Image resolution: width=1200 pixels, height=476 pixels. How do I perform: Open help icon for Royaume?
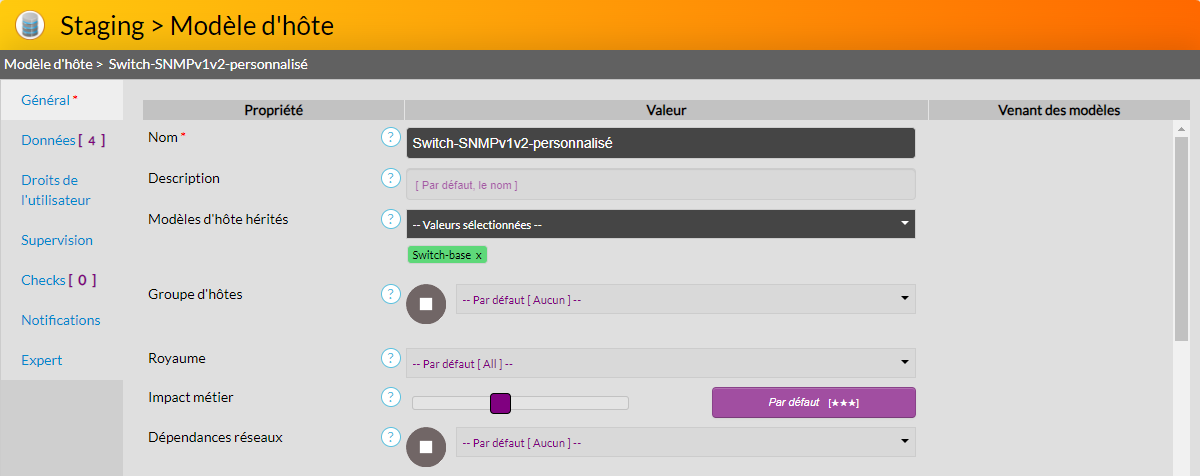[390, 358]
